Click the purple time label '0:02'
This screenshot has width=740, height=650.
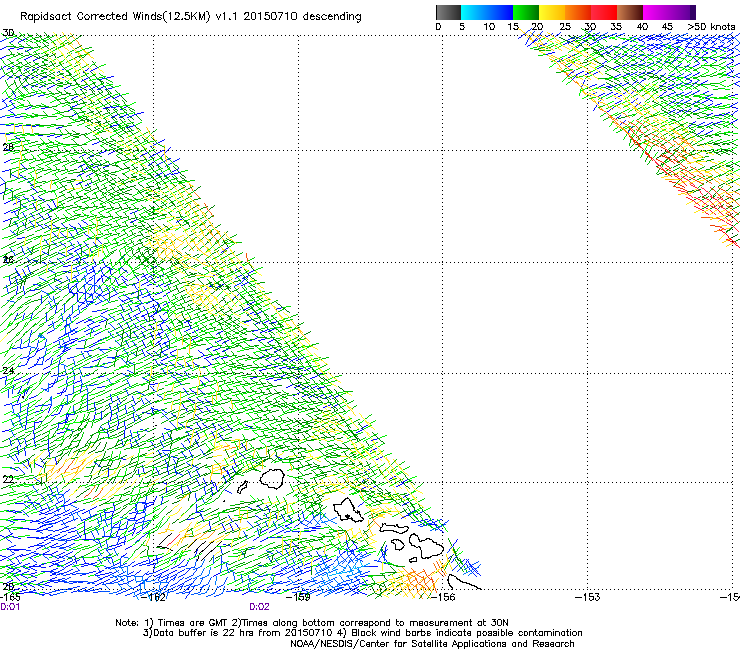click(260, 607)
